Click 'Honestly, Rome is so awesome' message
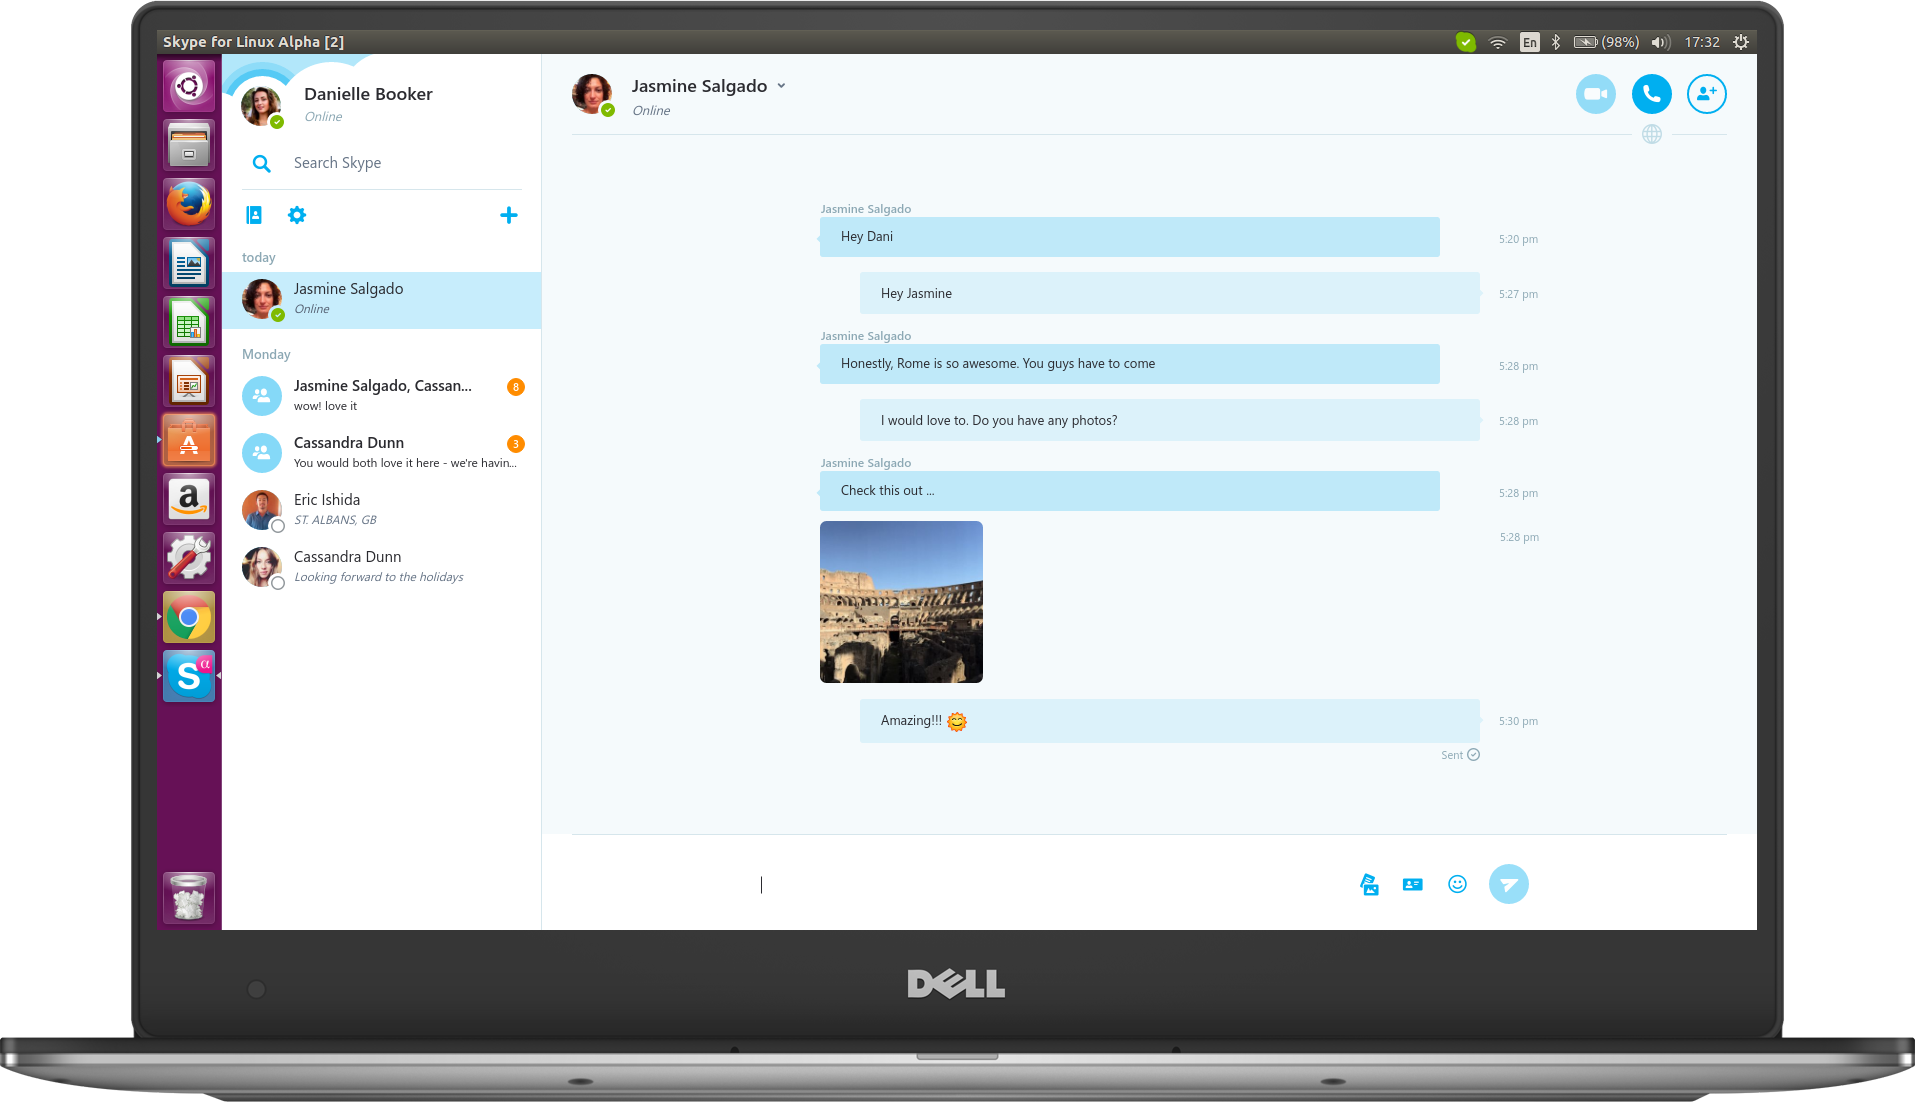 point(1129,364)
